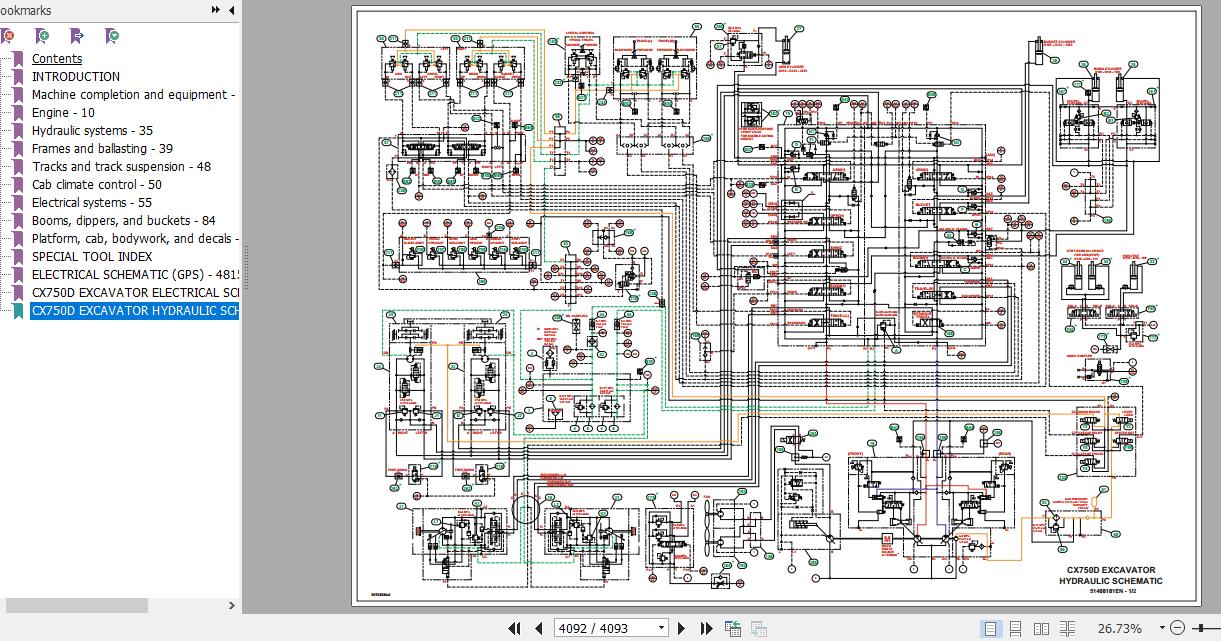Open Hydraulic systems - 35 bookmark
1221x641 pixels.
[92, 130]
